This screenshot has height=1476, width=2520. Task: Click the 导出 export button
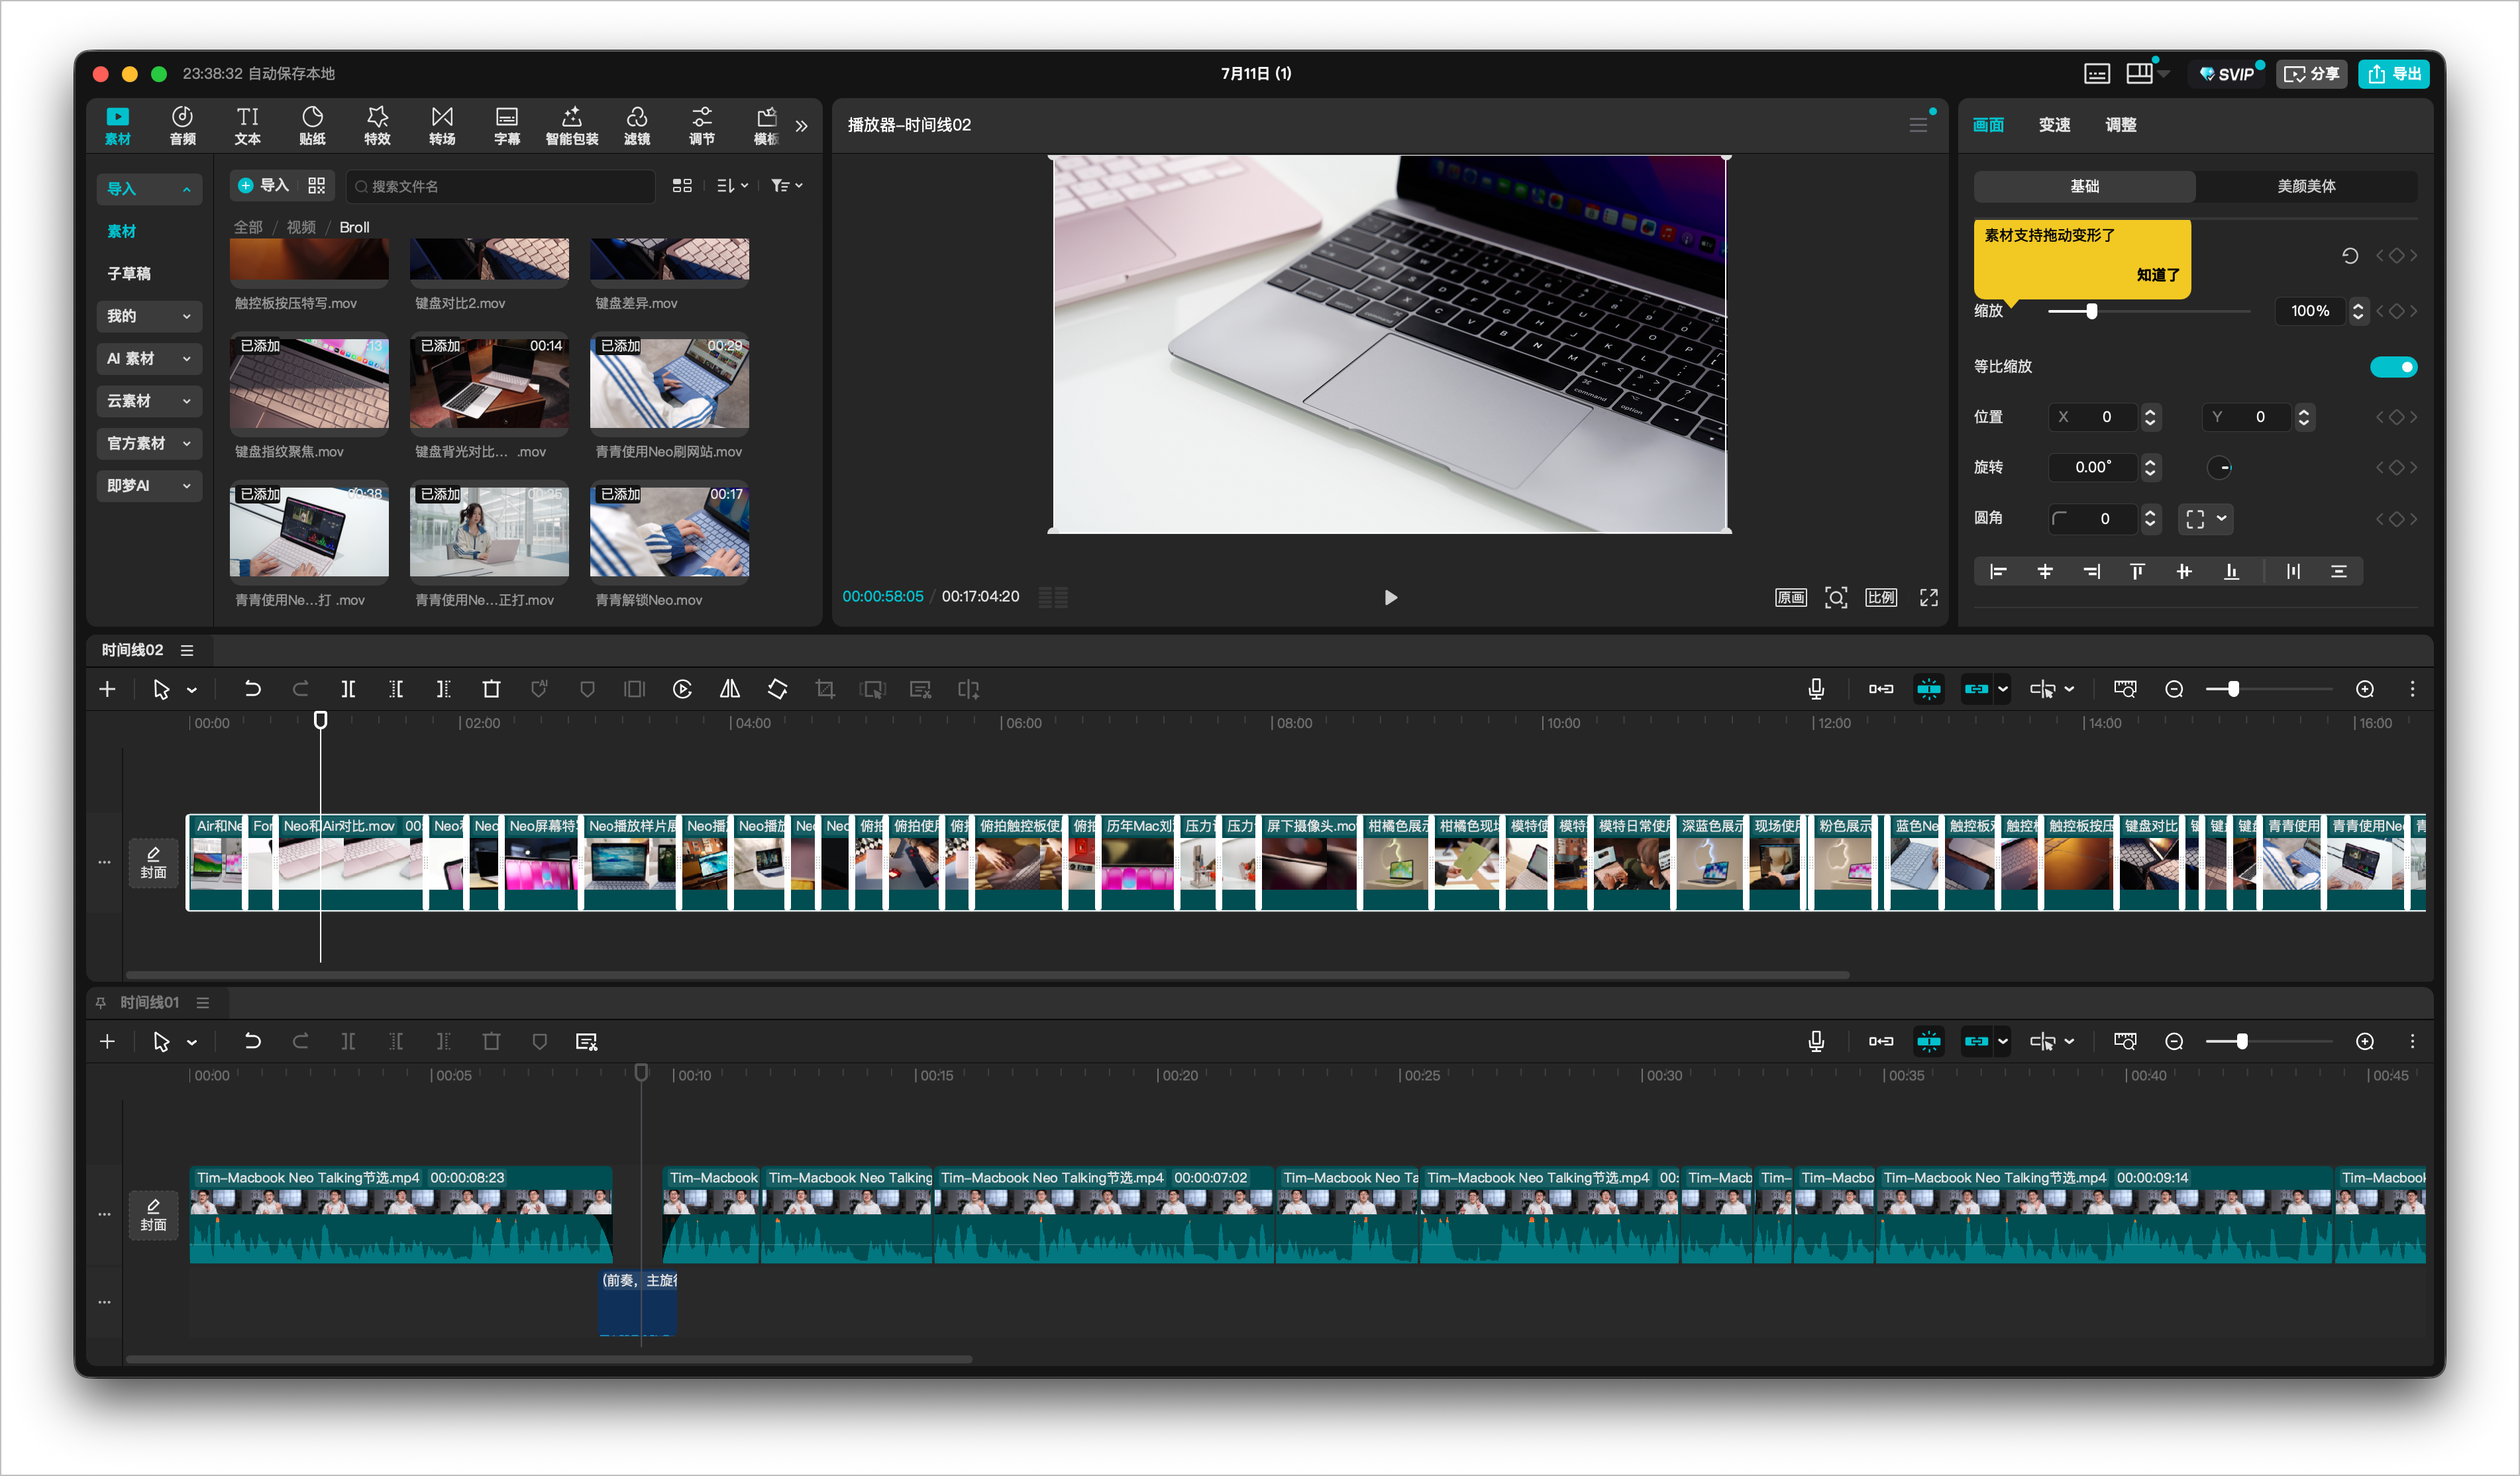tap(2394, 74)
